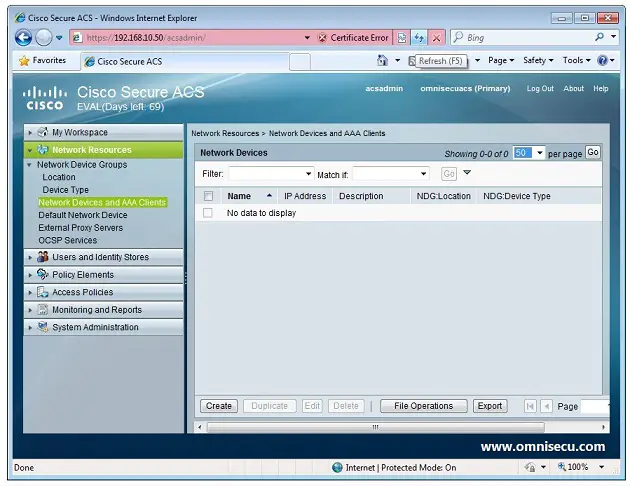Expand Users and Identity Stores section
This screenshot has width=630, height=486.
coord(30,257)
